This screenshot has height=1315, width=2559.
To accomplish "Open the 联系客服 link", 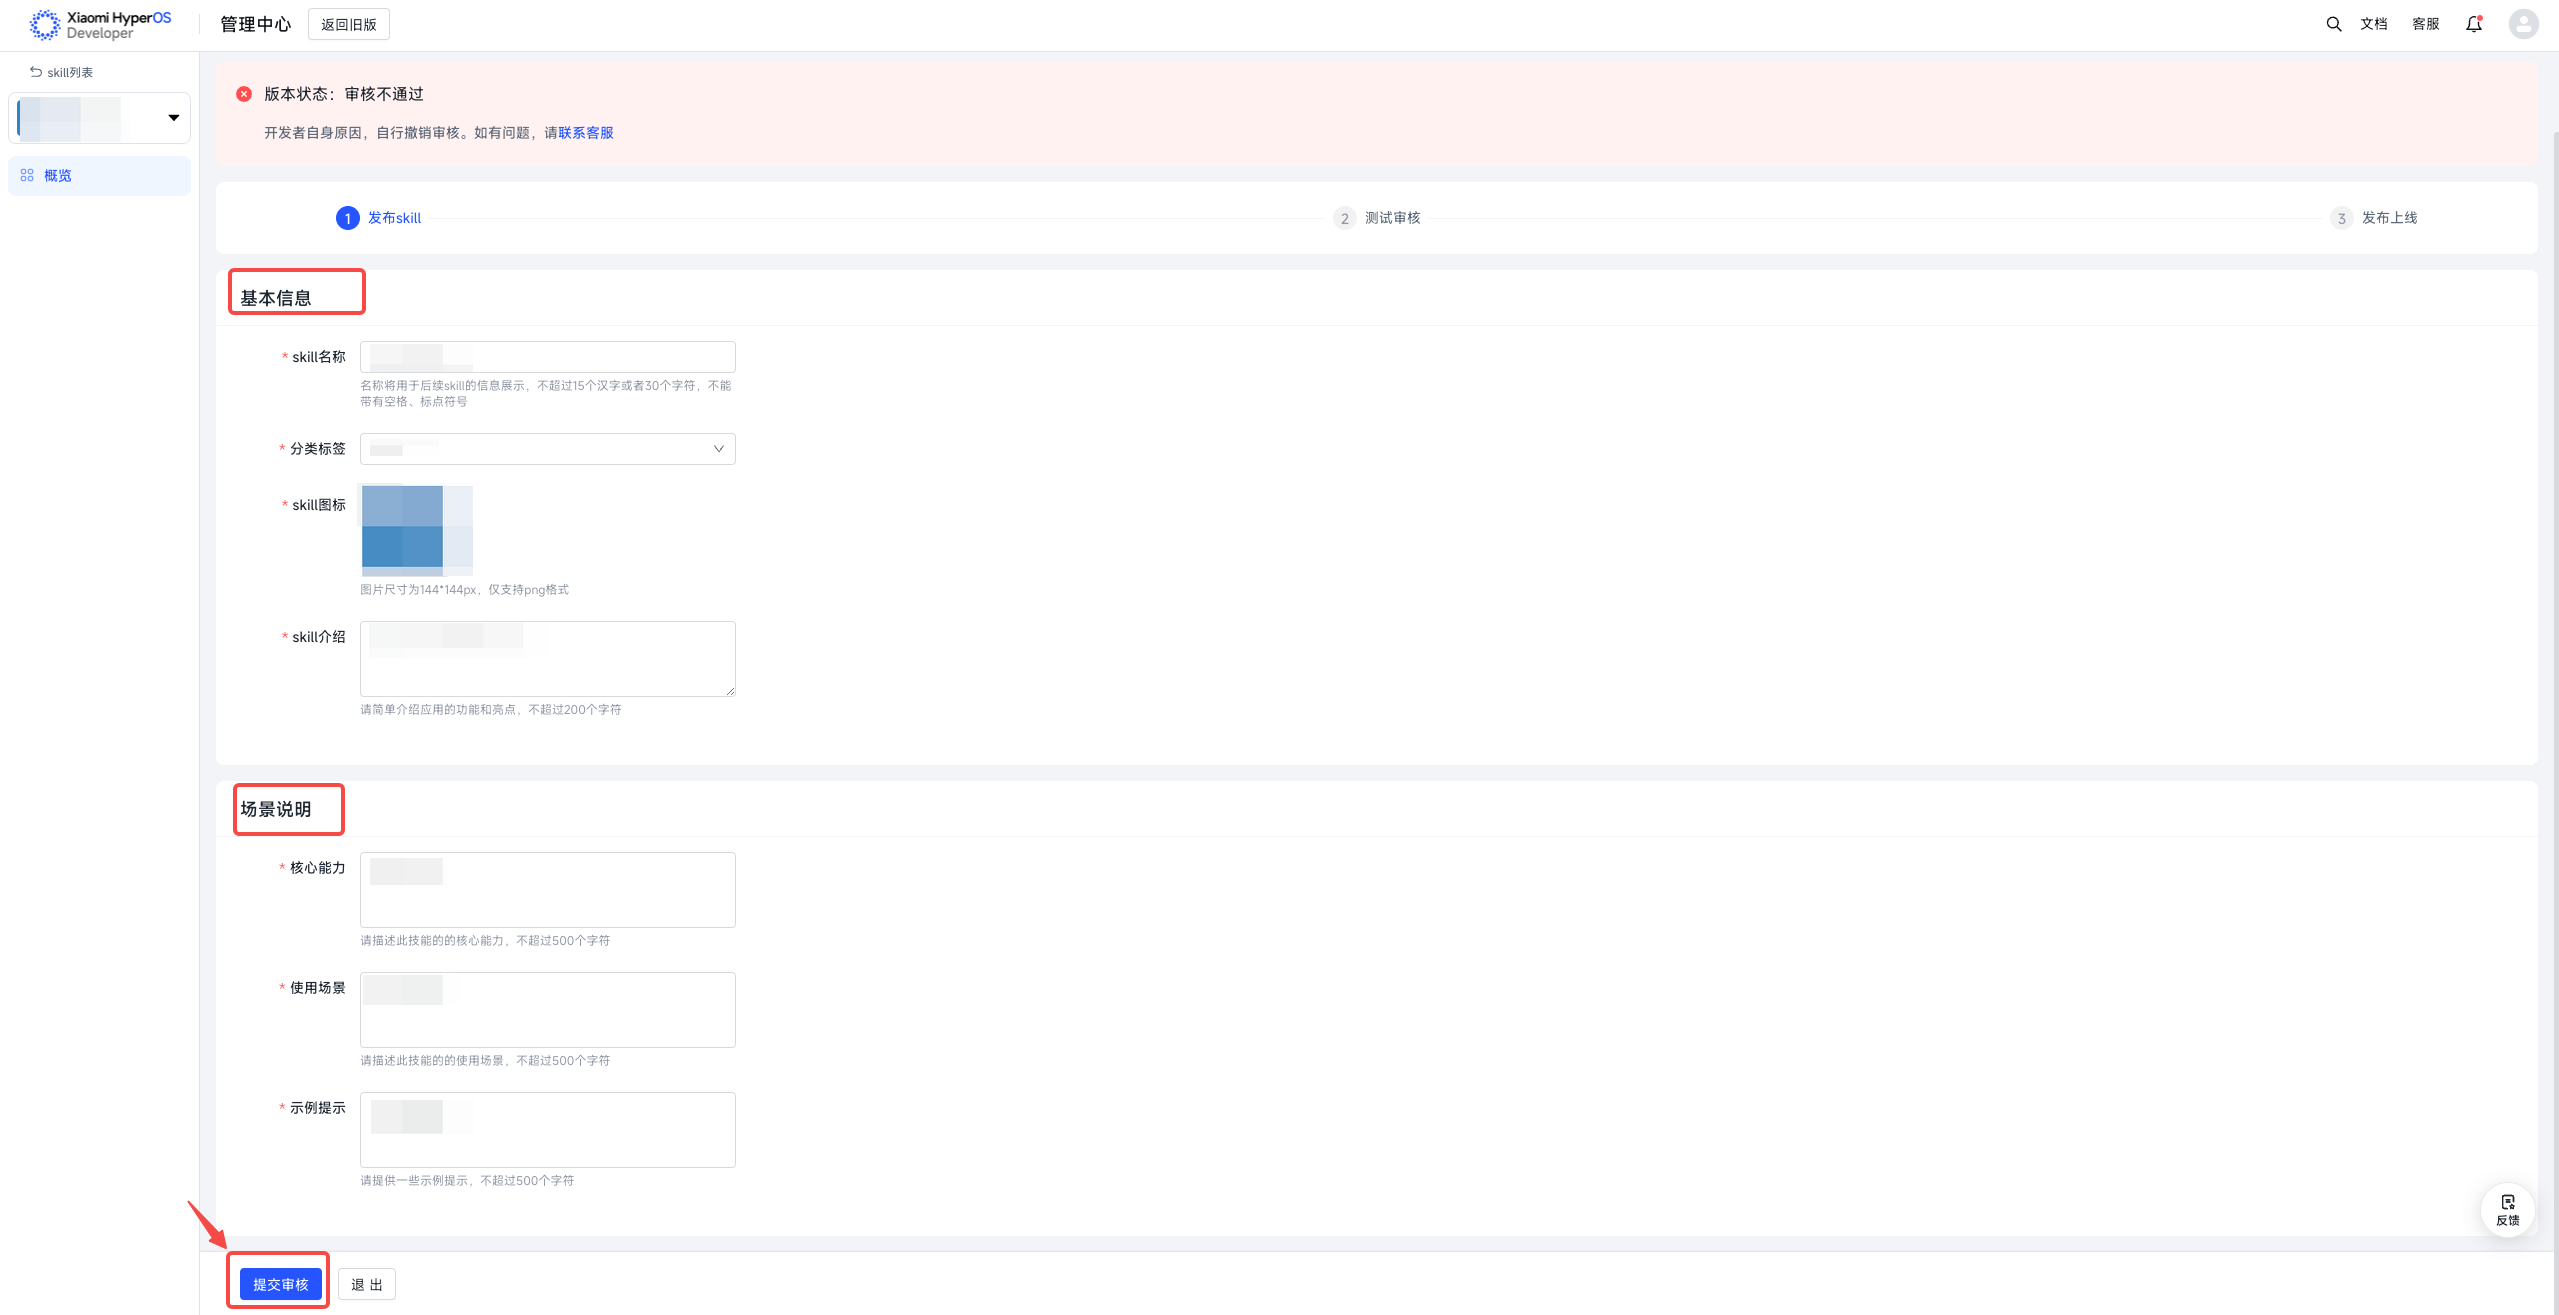I will point(586,133).
